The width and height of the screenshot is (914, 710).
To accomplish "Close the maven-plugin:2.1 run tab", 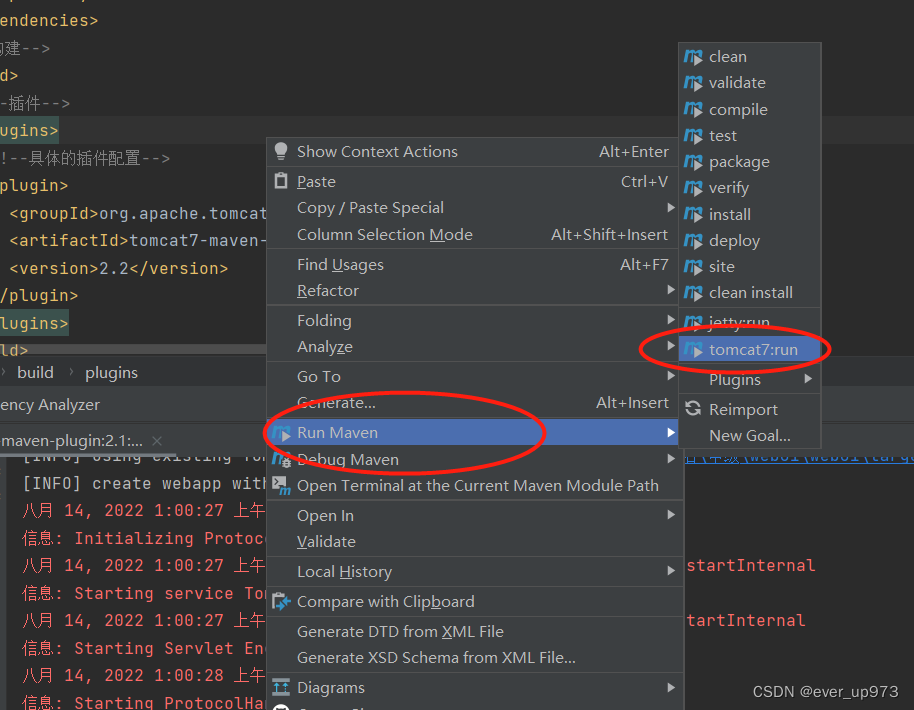I will click(x=157, y=441).
